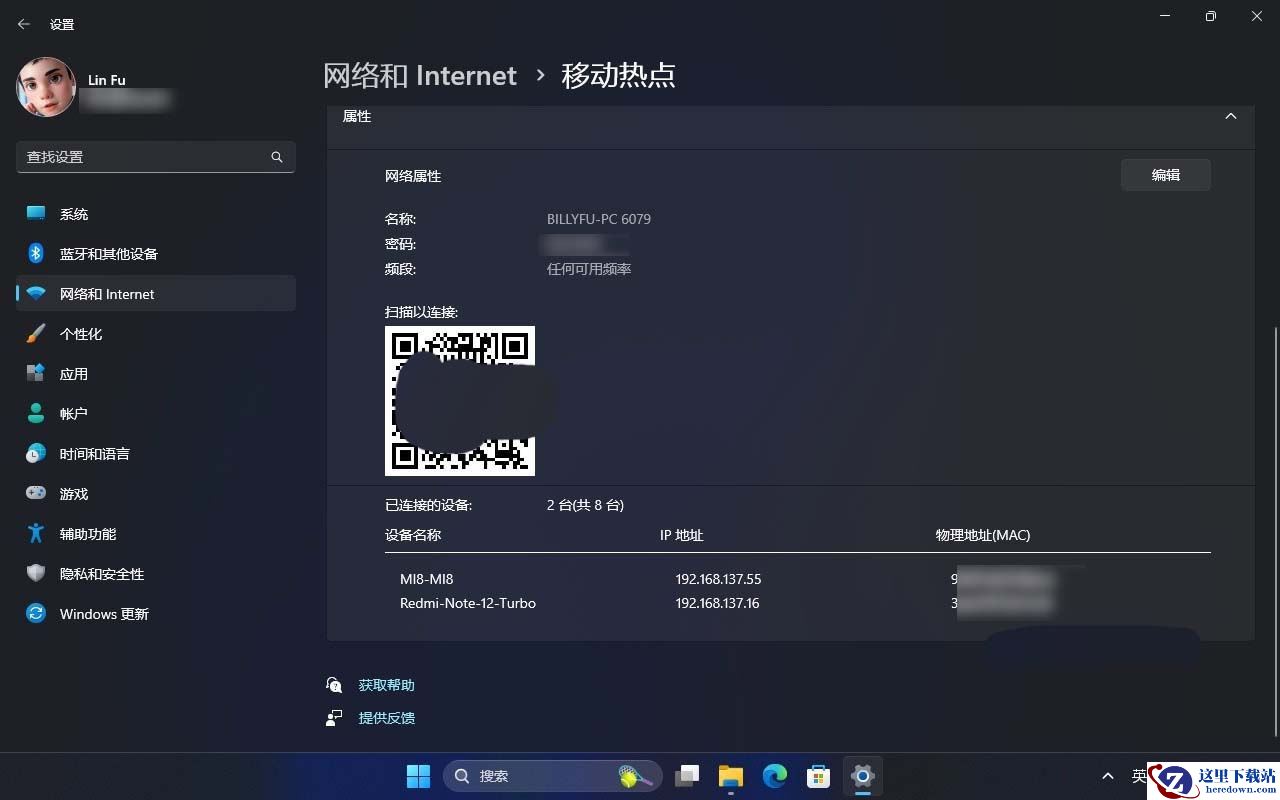Click the 移动热点 page title
Viewport: 1280px width, 800px height.
tap(618, 75)
